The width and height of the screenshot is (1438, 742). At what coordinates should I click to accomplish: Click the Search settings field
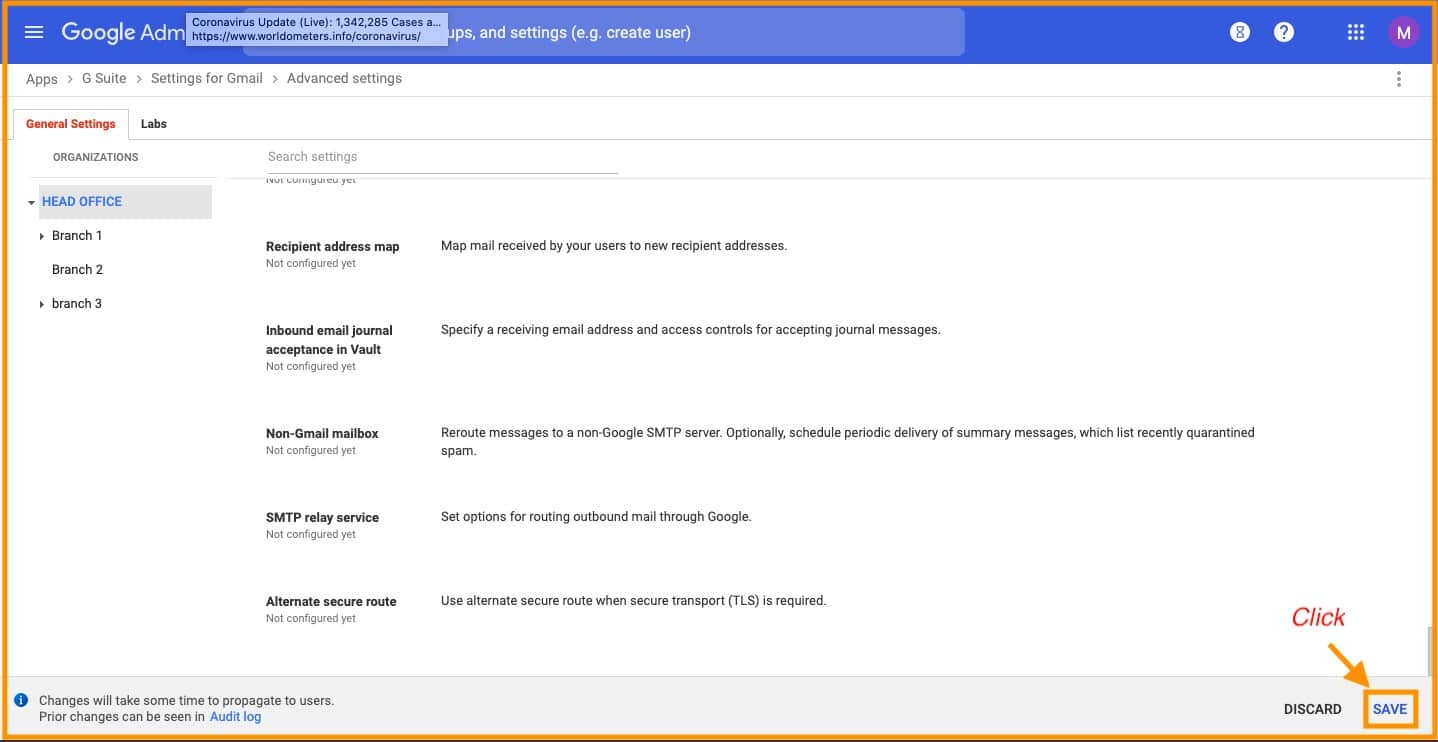pos(442,157)
